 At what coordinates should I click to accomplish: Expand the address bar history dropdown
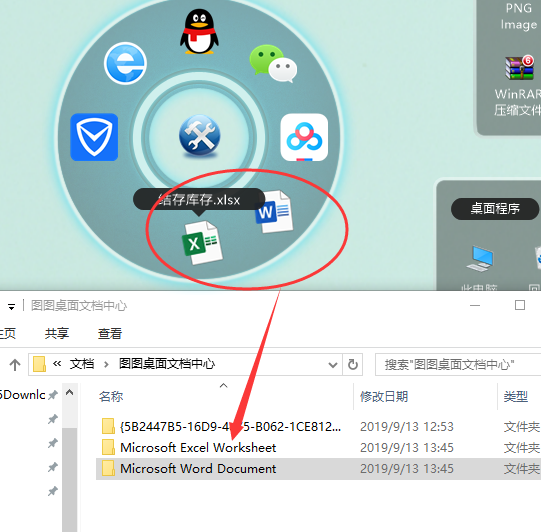click(x=333, y=365)
